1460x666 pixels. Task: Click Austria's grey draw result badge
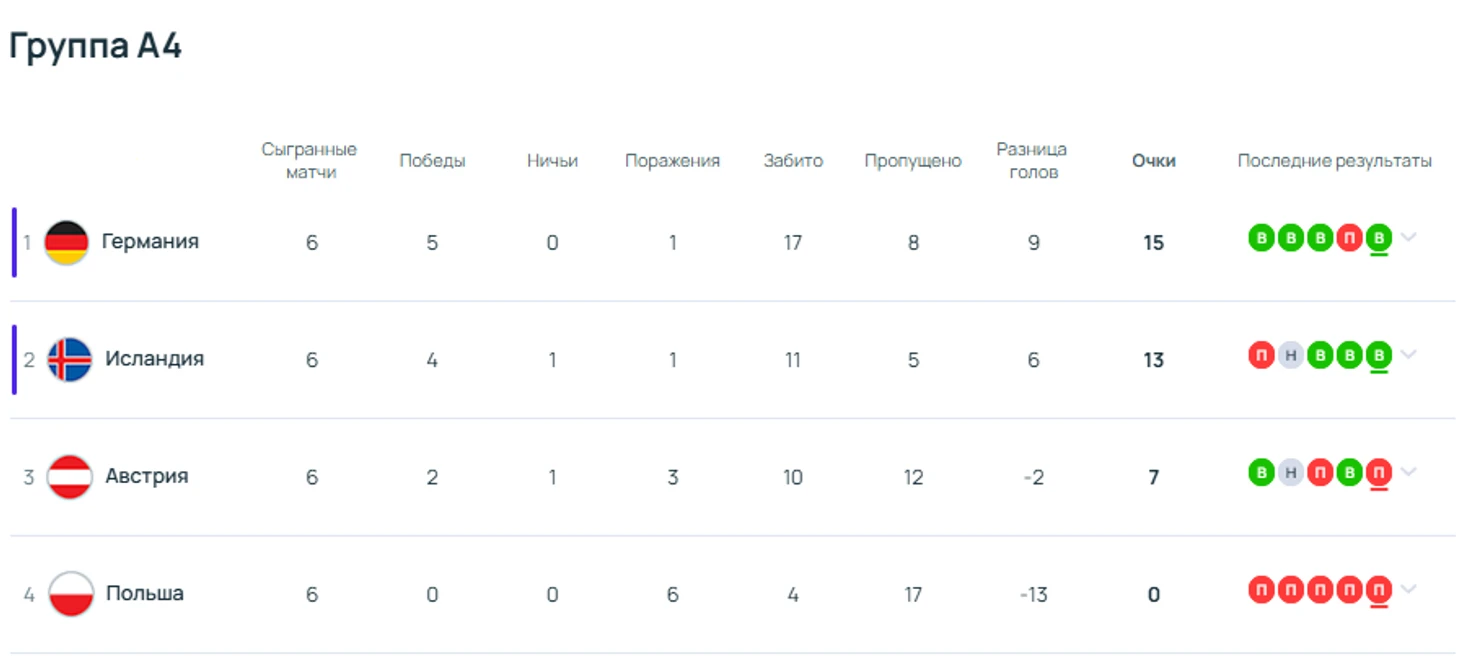click(1291, 472)
